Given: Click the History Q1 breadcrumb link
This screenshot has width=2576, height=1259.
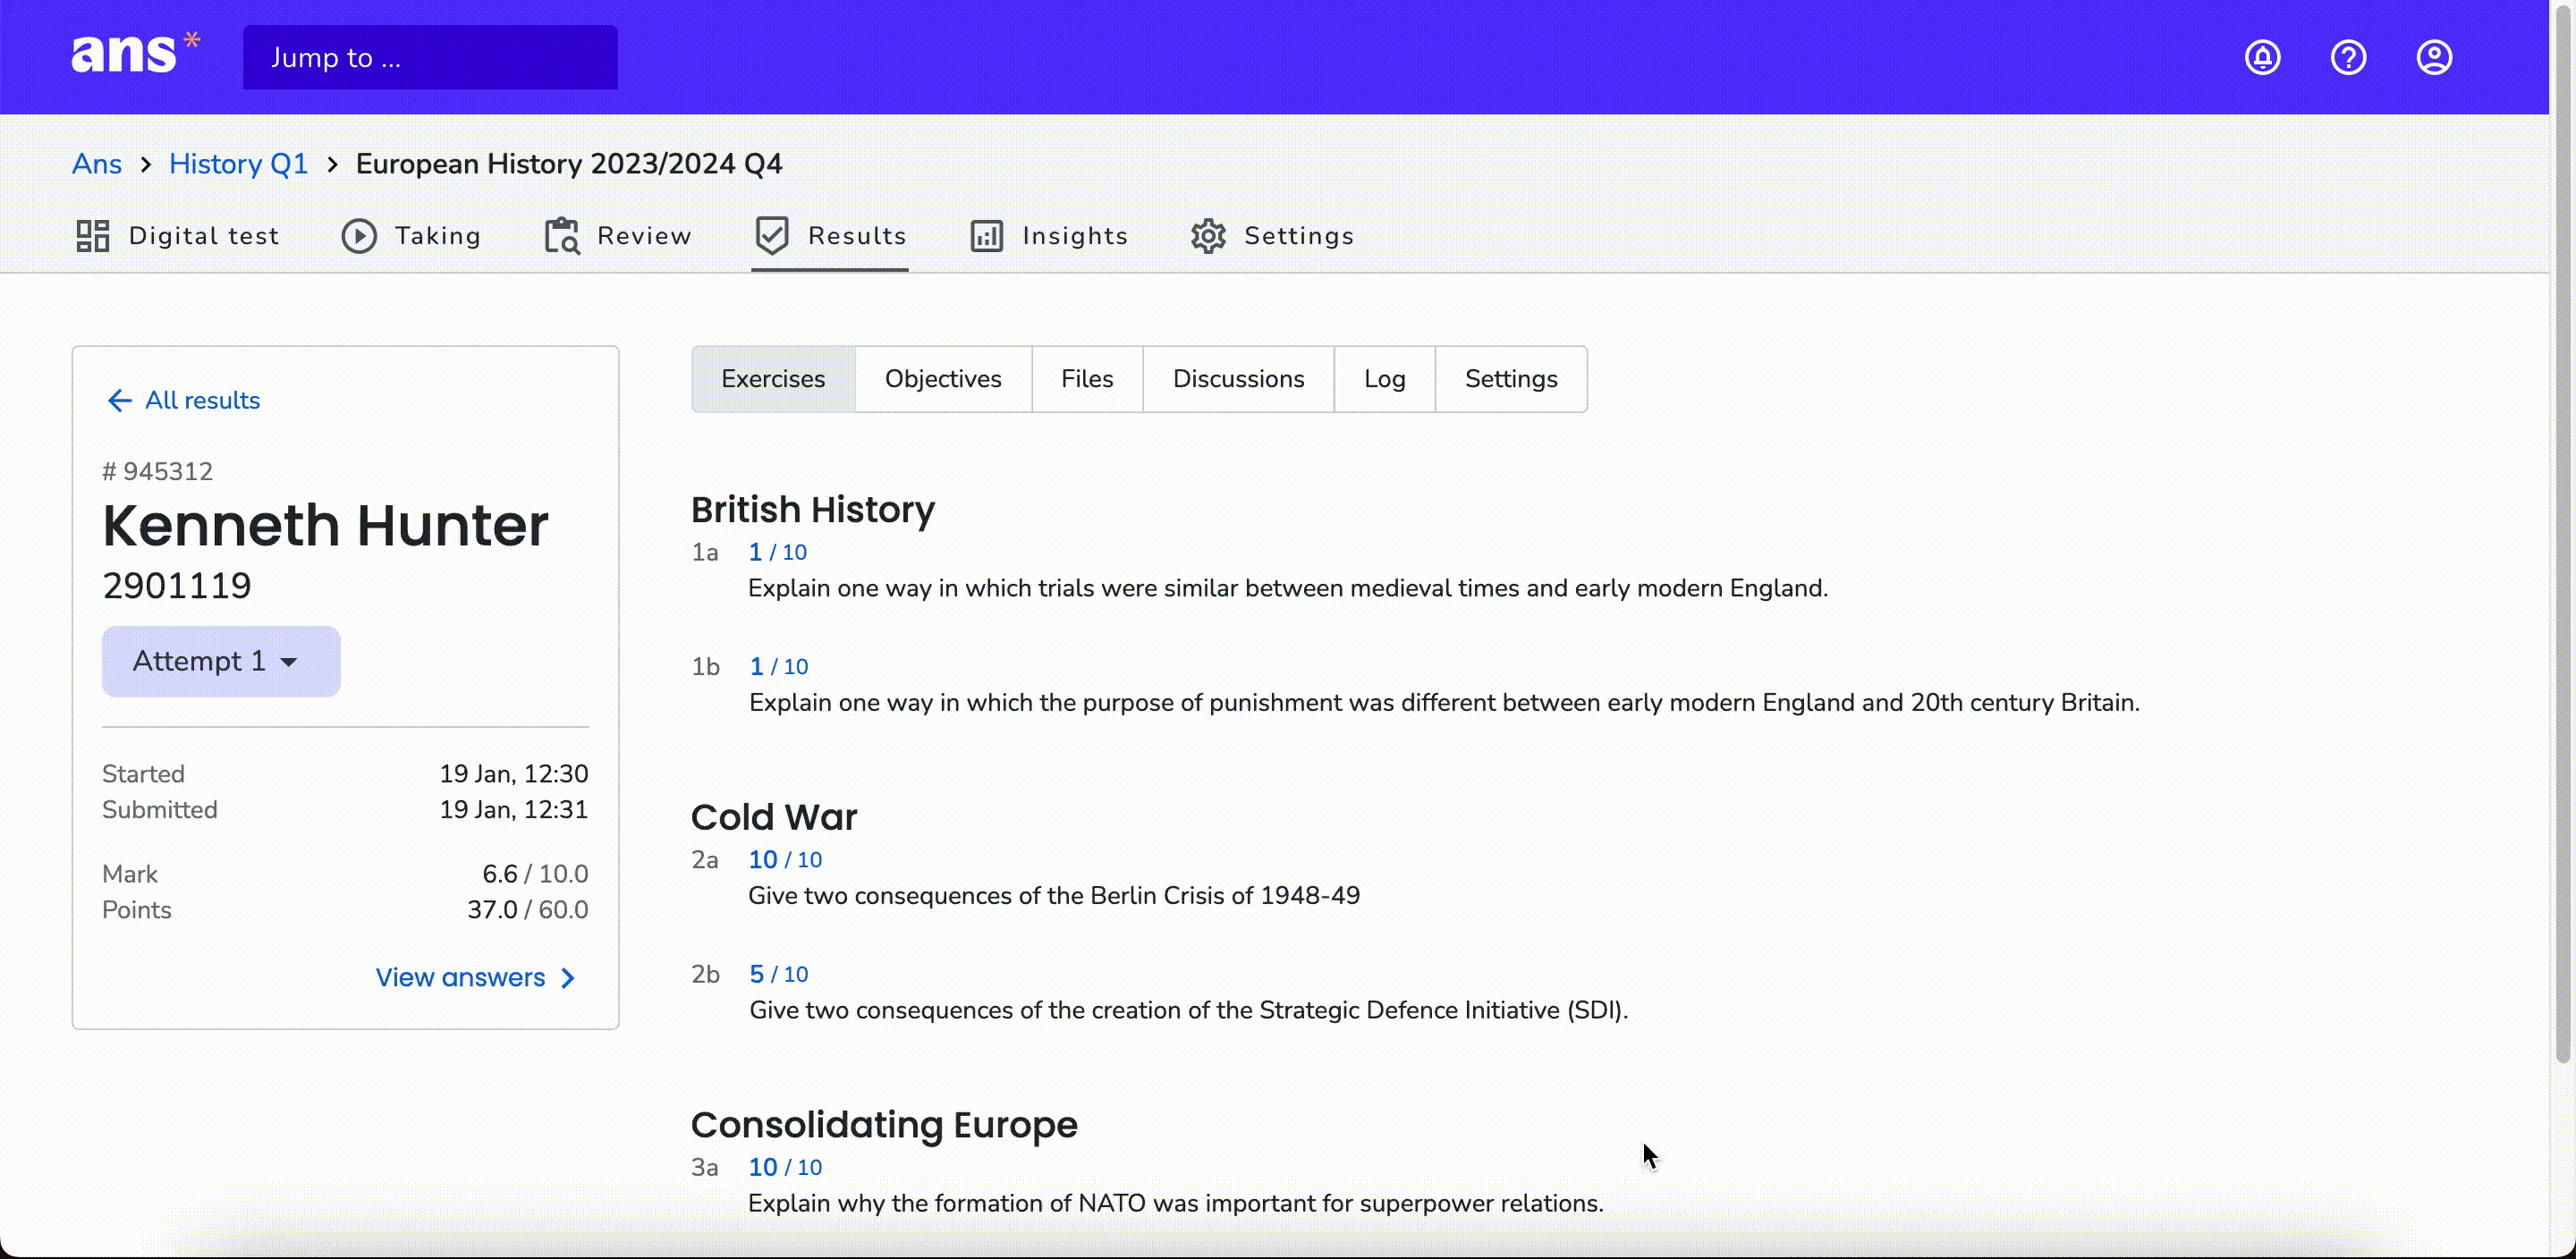Looking at the screenshot, I should pyautogui.click(x=238, y=164).
